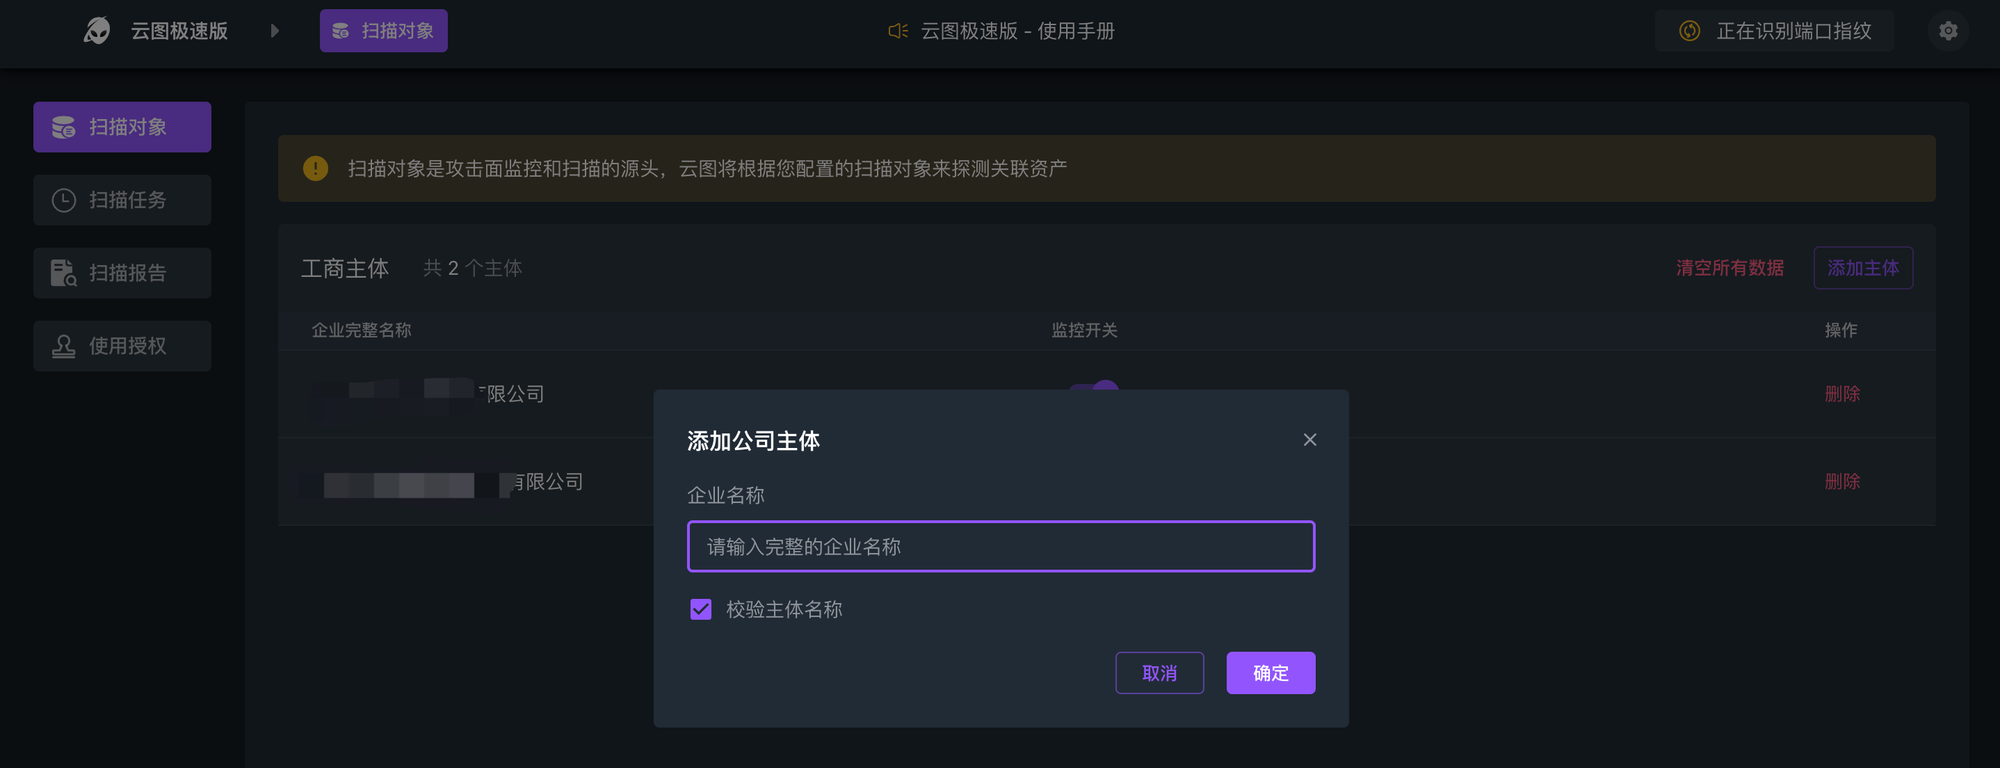This screenshot has height=768, width=2000.
Task: Open 扫描任务 via the clock icon
Action: click(62, 200)
